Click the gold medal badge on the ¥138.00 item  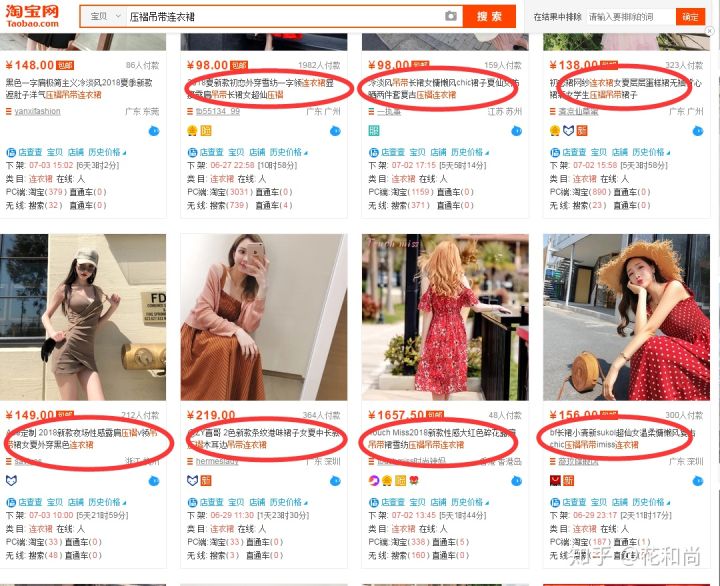tap(555, 131)
